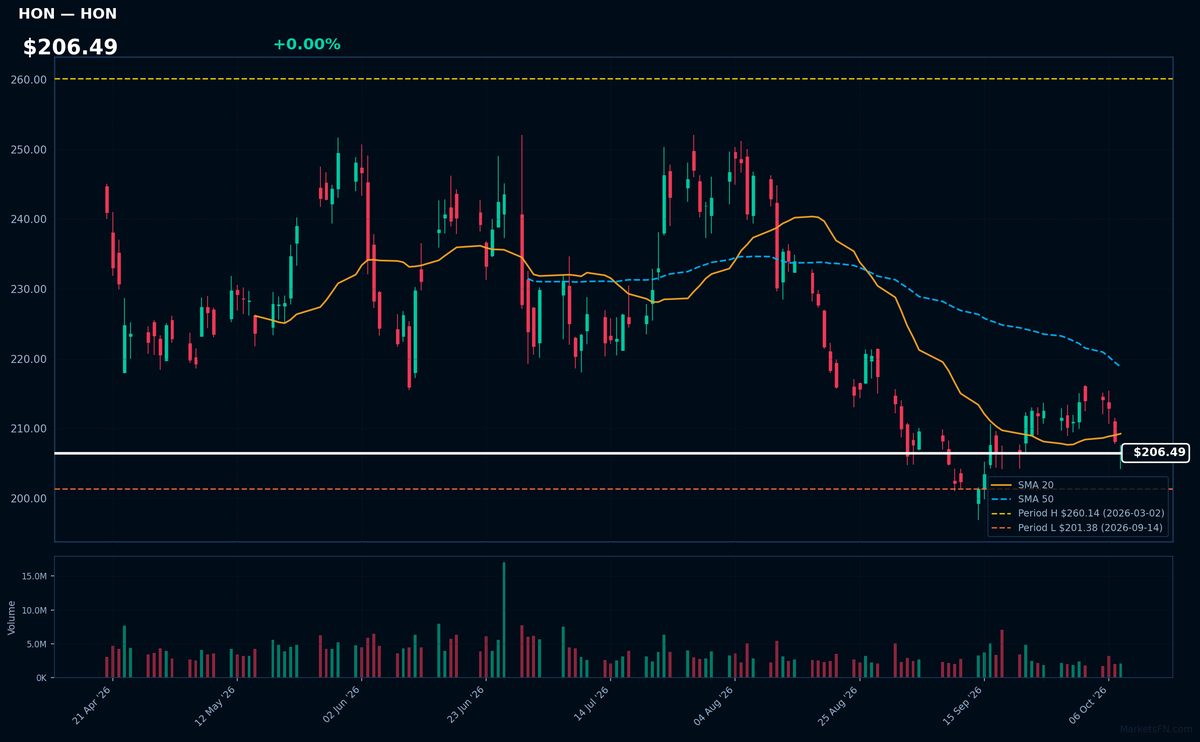Select the SMA 20 legend entry
The image size is (1200, 742).
click(1034, 485)
